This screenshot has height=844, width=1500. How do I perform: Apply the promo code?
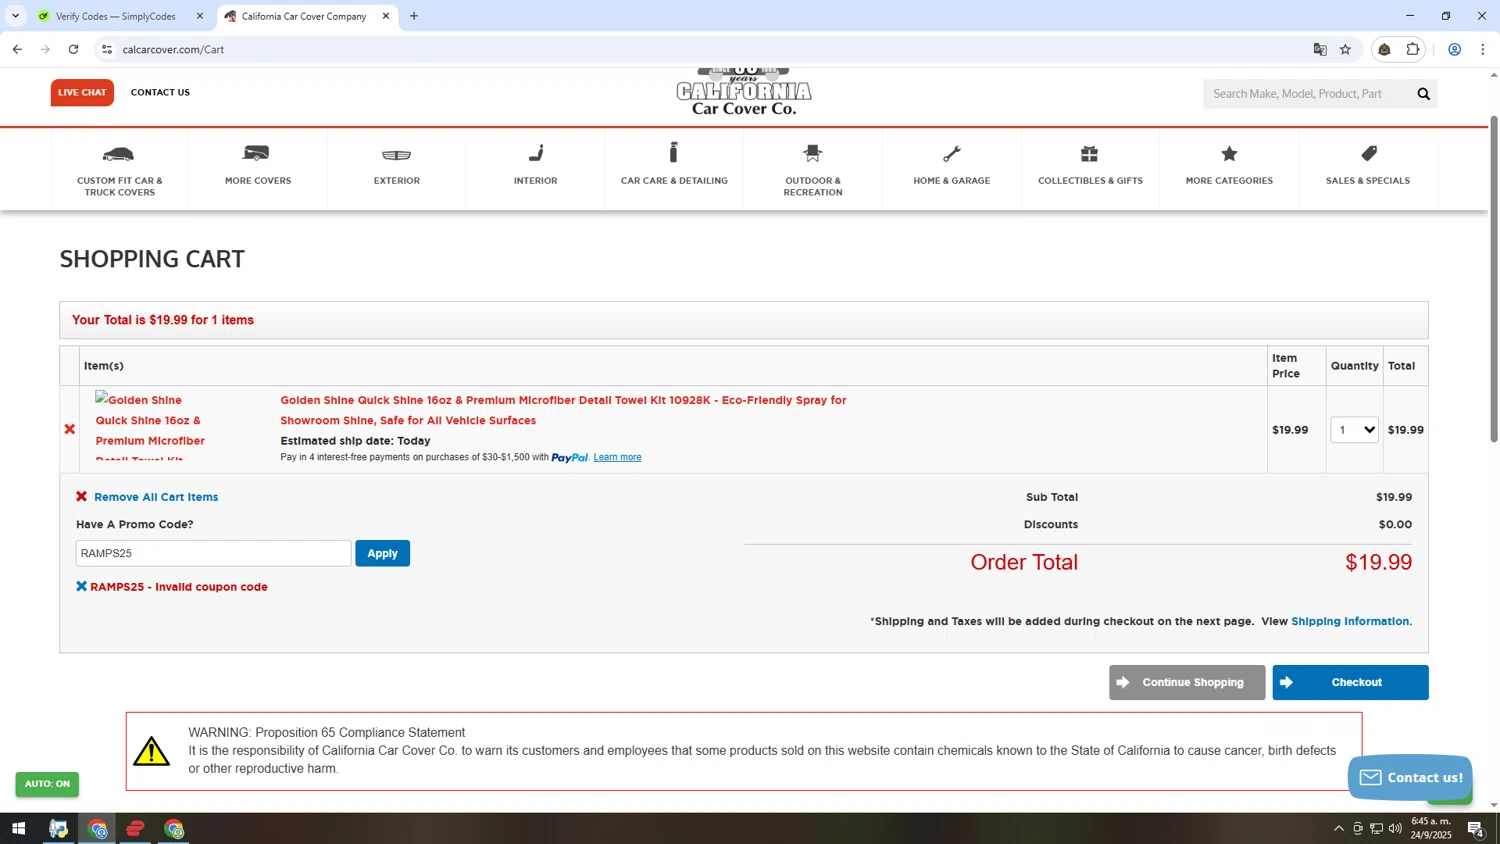(382, 553)
